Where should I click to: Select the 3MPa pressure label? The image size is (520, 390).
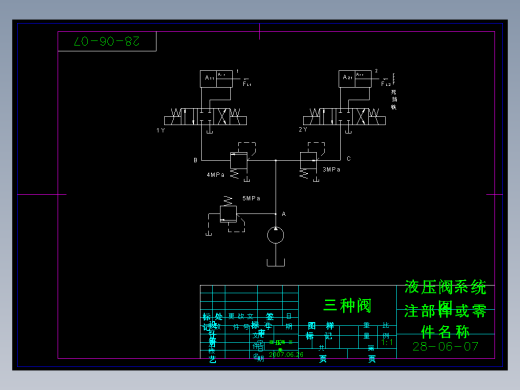point(331,170)
